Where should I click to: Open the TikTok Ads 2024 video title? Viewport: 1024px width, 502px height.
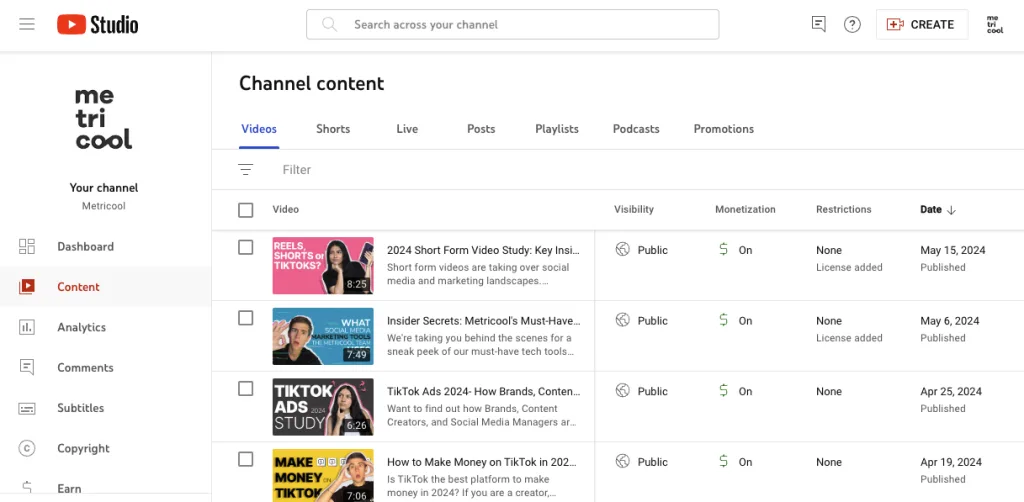click(x=483, y=391)
